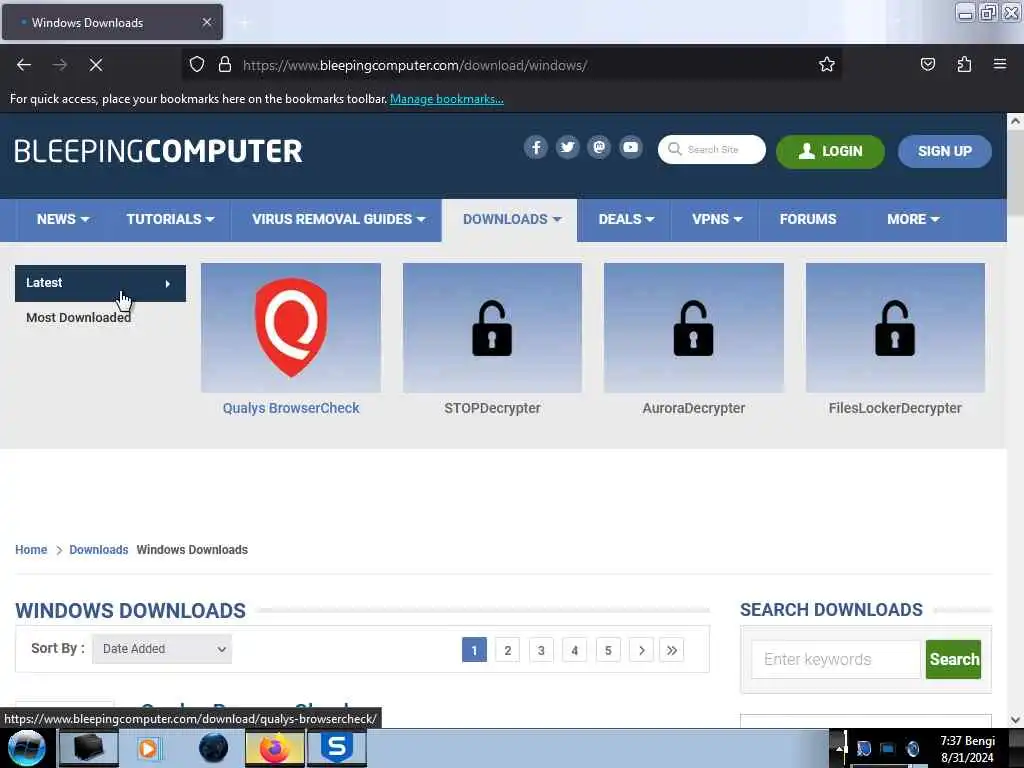The width and height of the screenshot is (1024, 768).
Task: Launch Firefox from the taskbar
Action: [x=274, y=748]
